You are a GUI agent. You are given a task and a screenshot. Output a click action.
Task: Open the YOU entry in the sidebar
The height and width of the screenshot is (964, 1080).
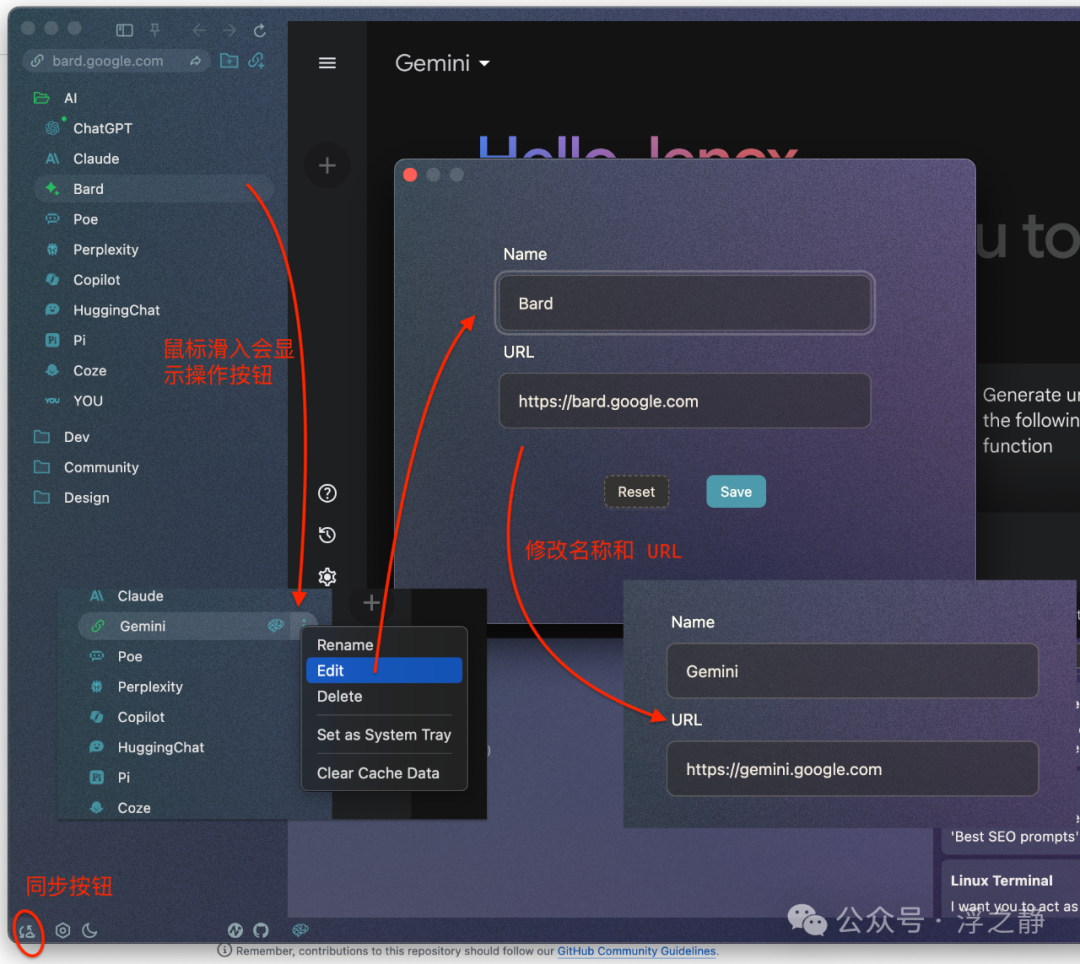tap(87, 401)
